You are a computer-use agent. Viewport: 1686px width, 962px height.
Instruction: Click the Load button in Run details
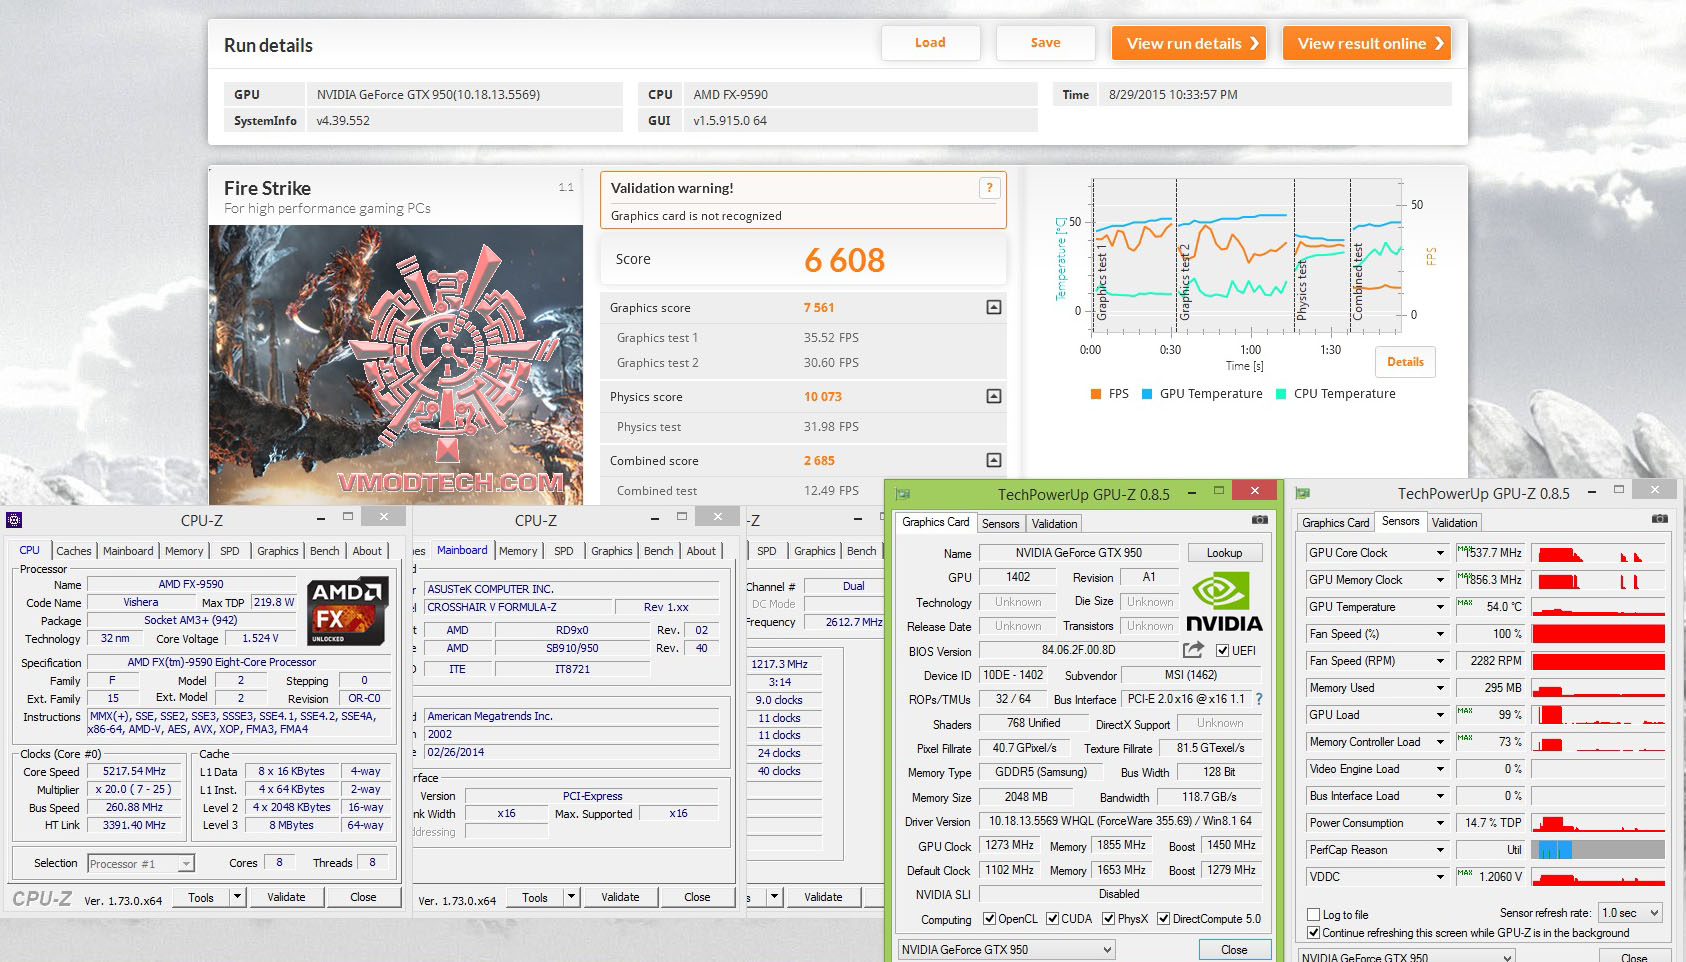tap(930, 43)
